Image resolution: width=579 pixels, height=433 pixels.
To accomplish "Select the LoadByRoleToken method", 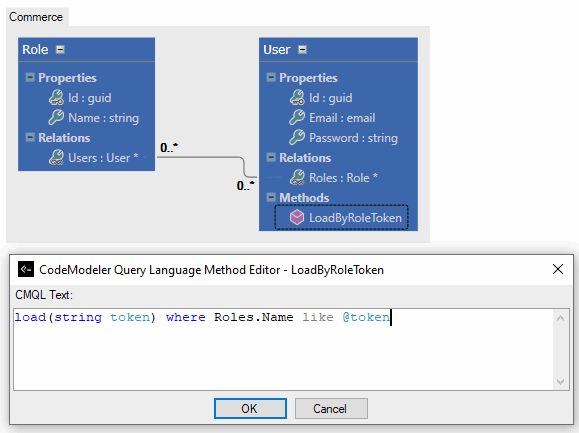I will 341,217.
